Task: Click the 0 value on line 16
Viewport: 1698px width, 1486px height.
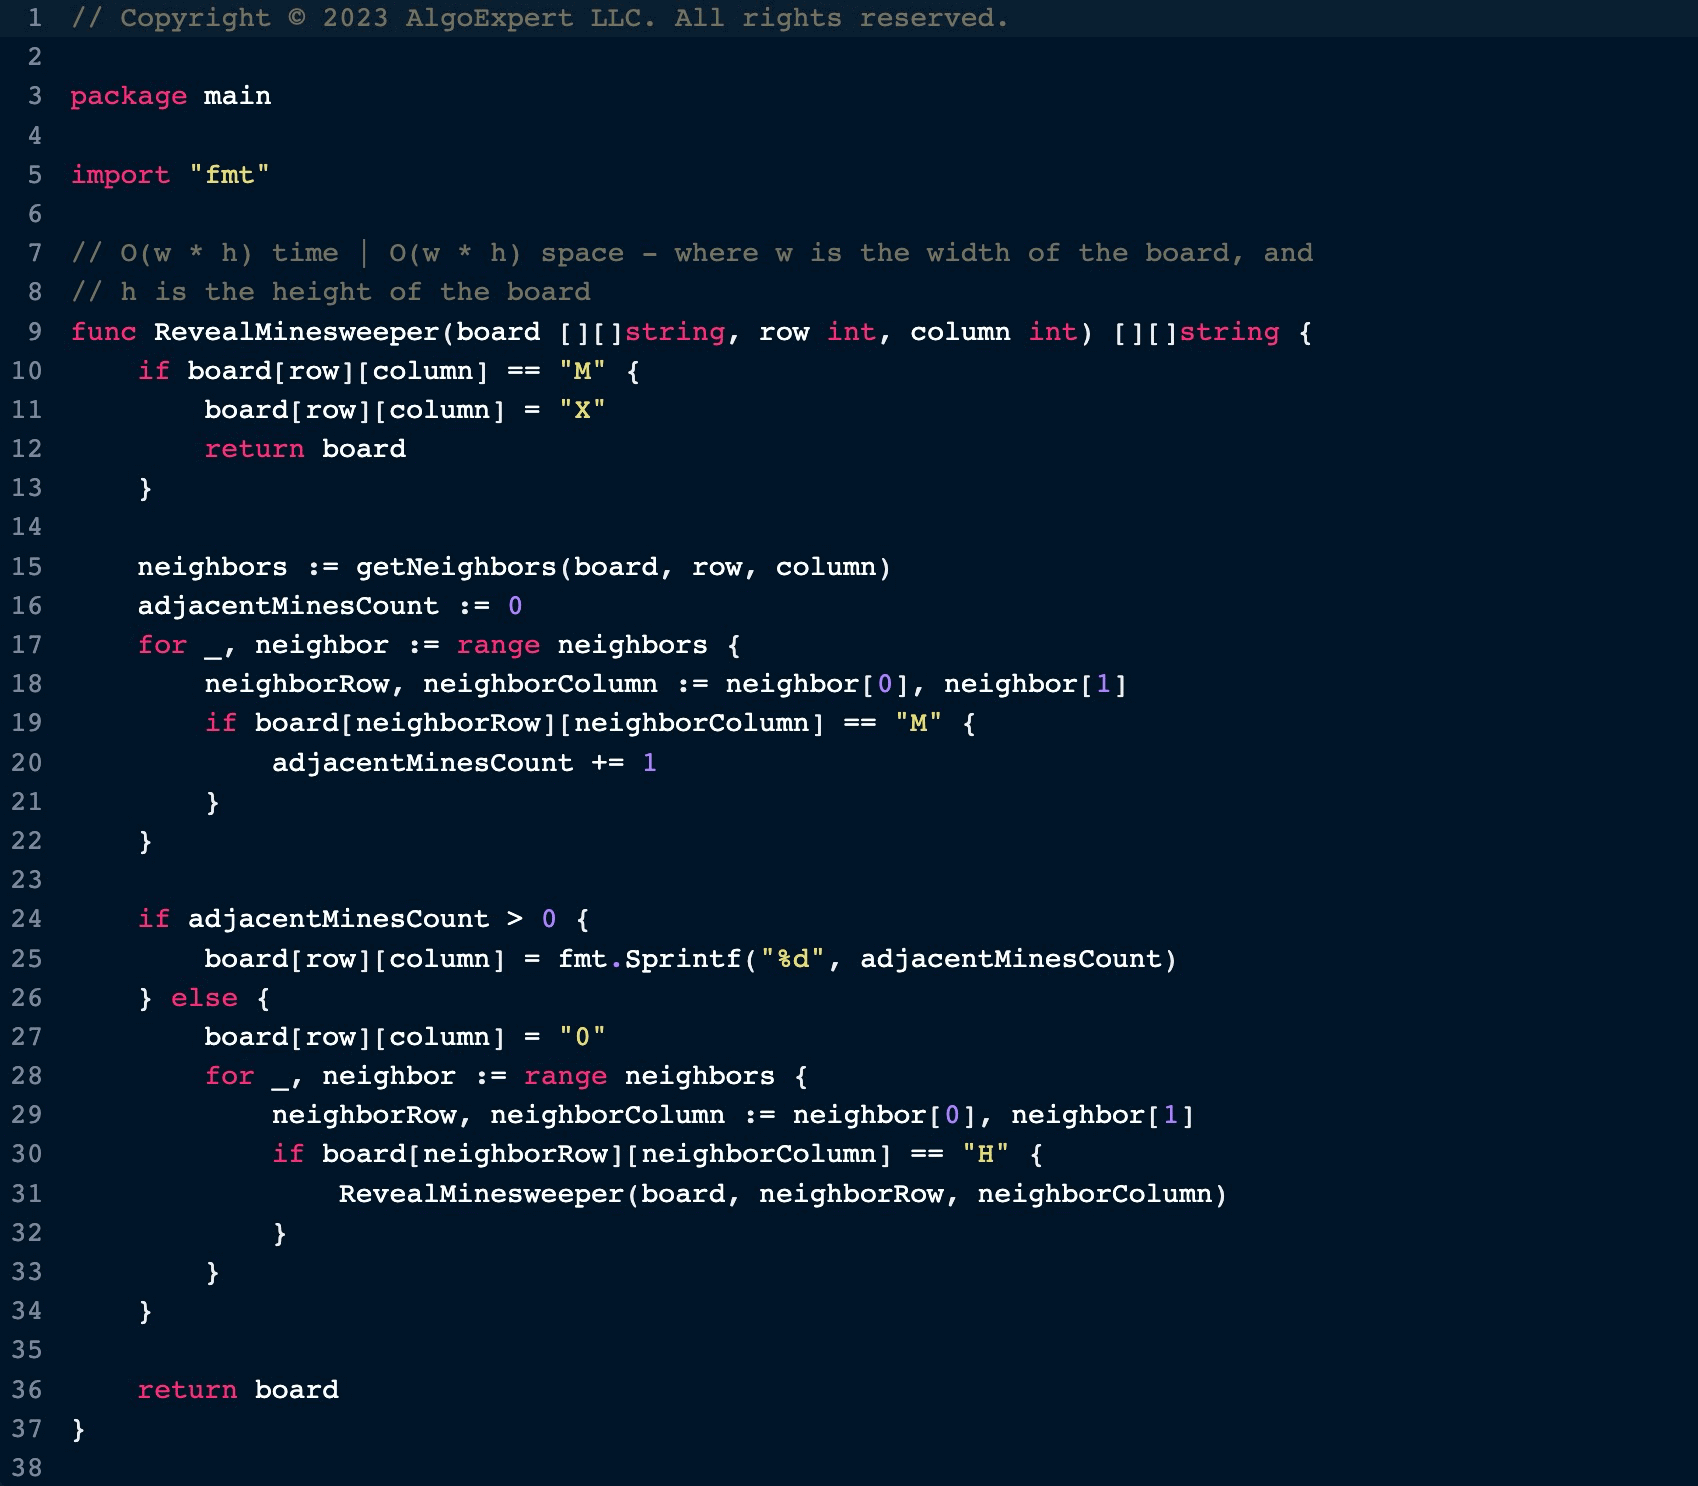Action: pos(515,606)
